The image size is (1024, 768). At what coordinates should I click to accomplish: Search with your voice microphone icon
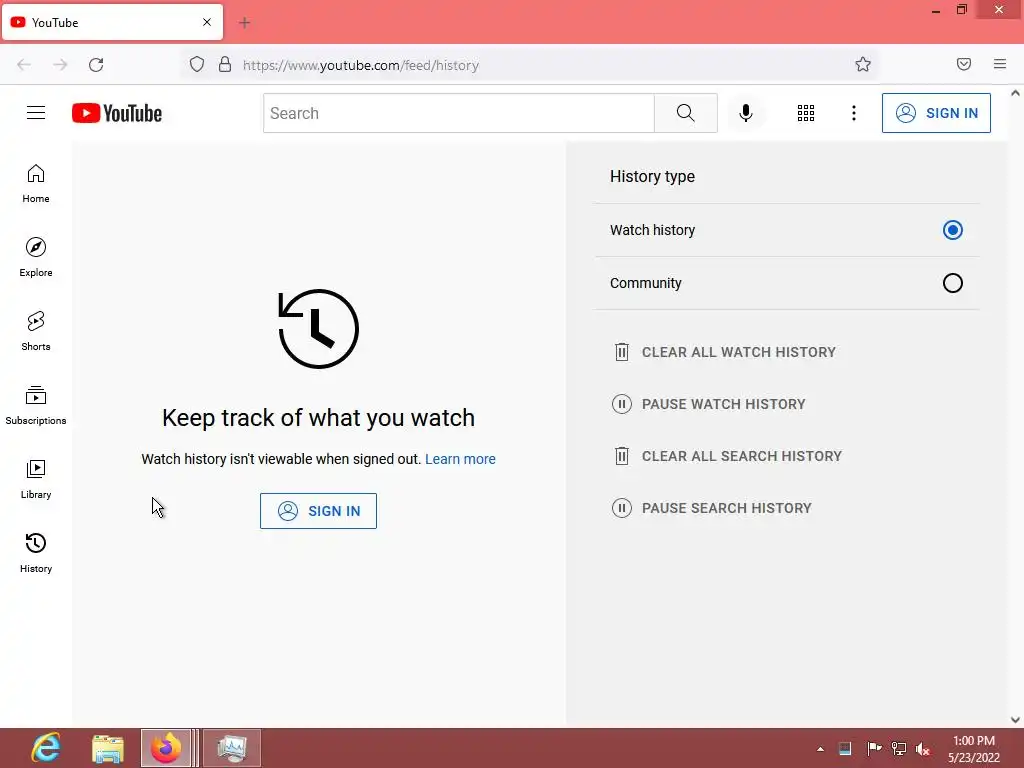click(x=746, y=113)
